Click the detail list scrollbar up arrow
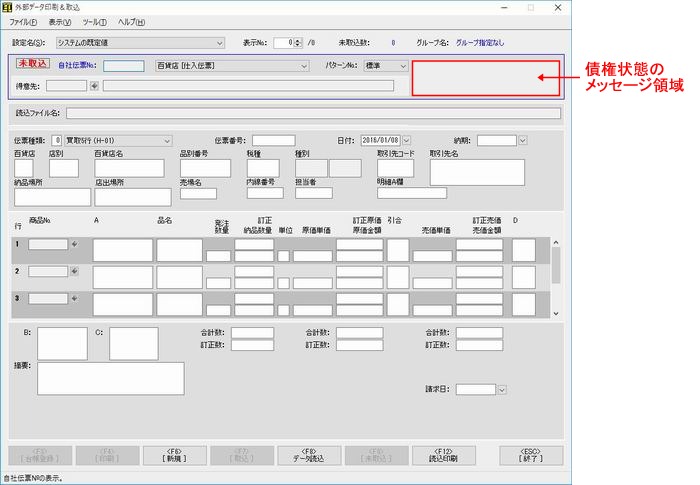The height and width of the screenshot is (485, 700). (556, 242)
